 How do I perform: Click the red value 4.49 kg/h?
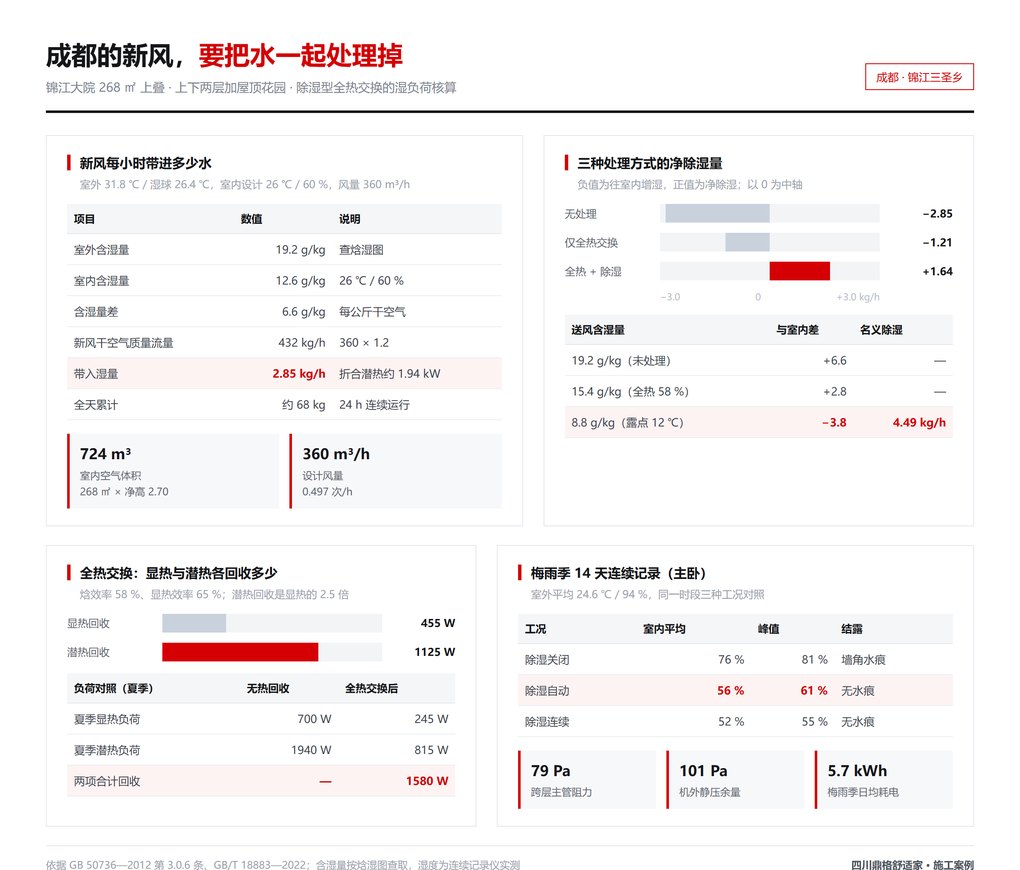point(919,422)
